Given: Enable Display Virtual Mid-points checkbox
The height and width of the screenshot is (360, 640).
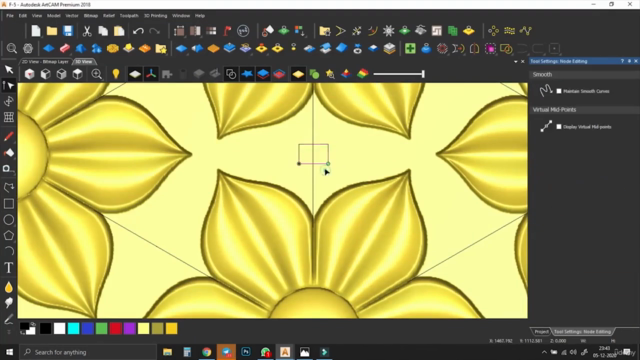Looking at the screenshot, I should pos(559,127).
